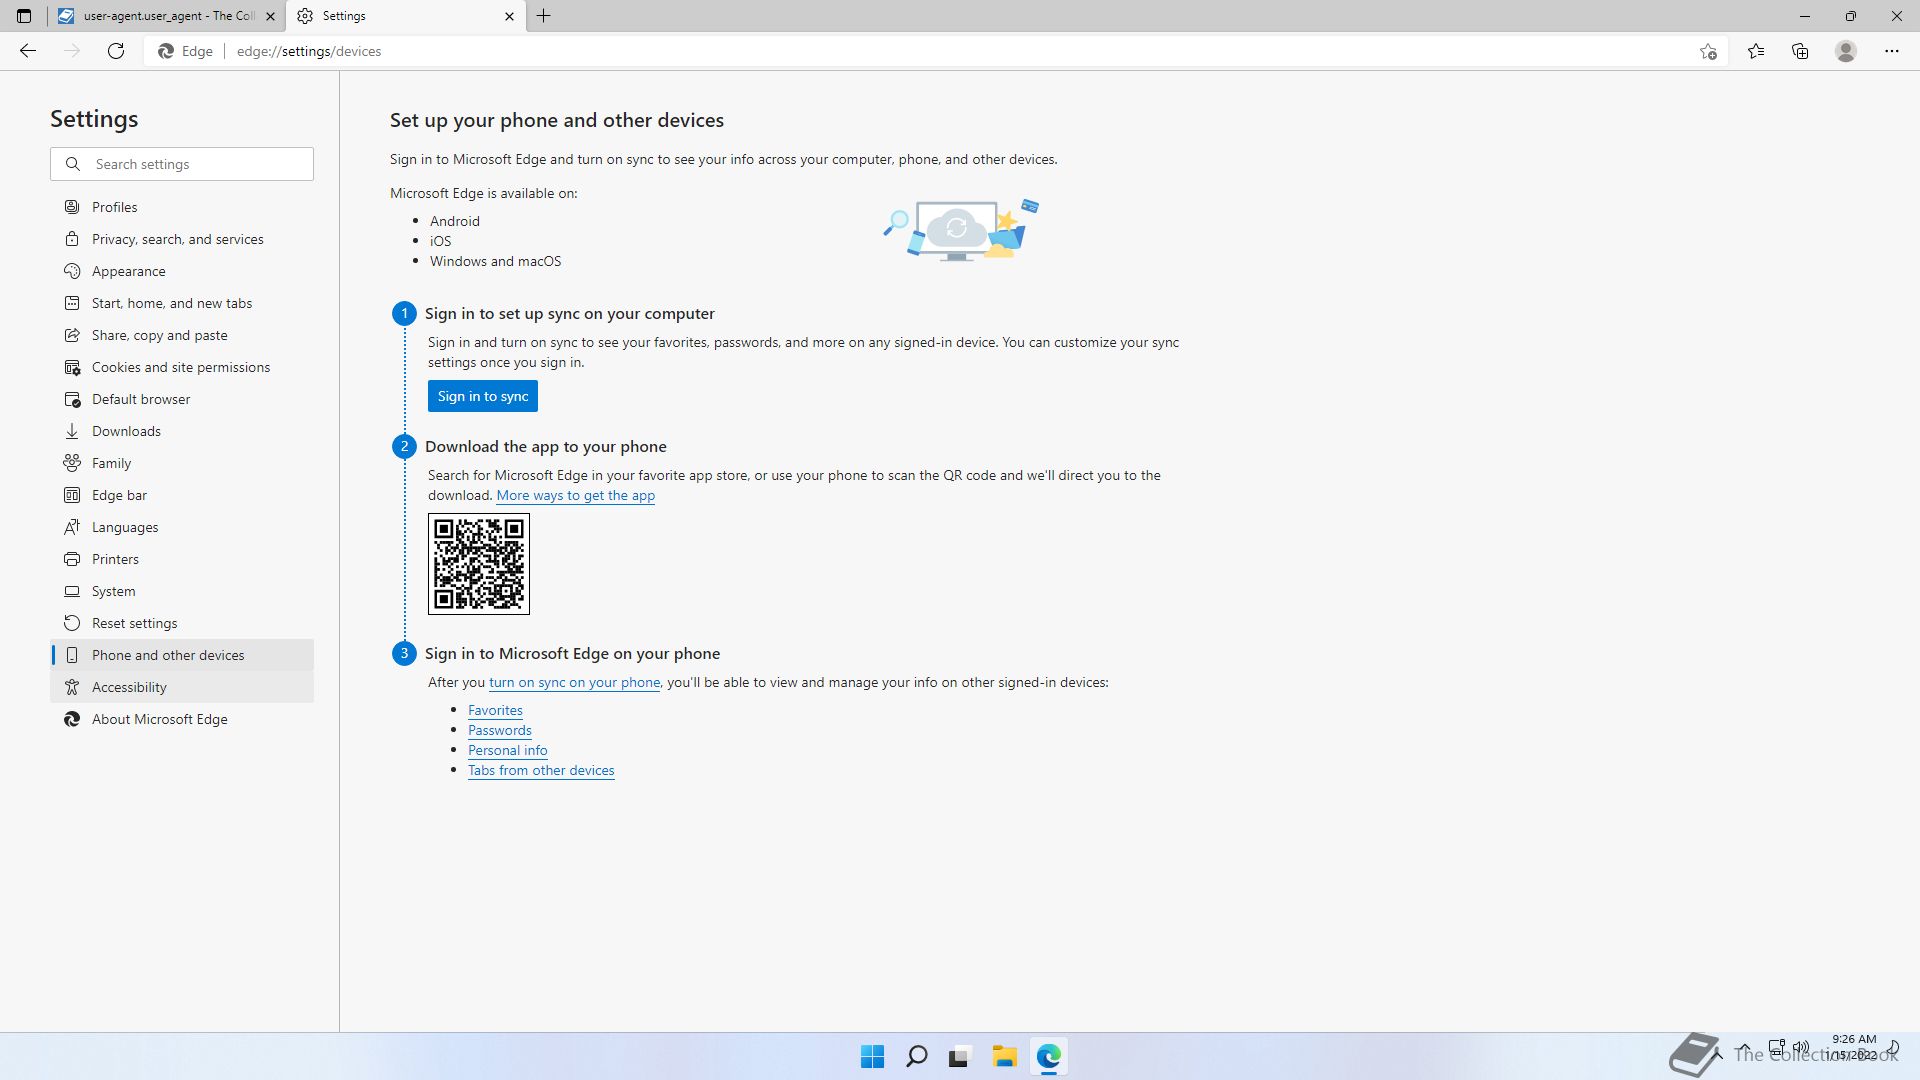Click the browser back arrow
The height and width of the screenshot is (1080, 1920).
point(28,51)
